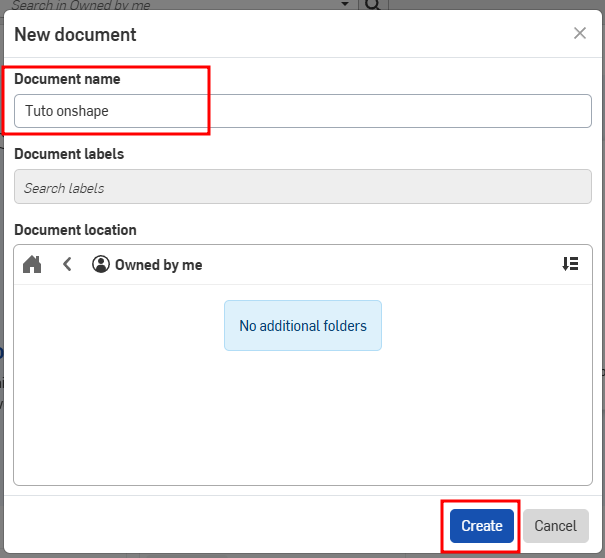Click the Document location heading label
The width and height of the screenshot is (605, 558).
[x=75, y=230]
